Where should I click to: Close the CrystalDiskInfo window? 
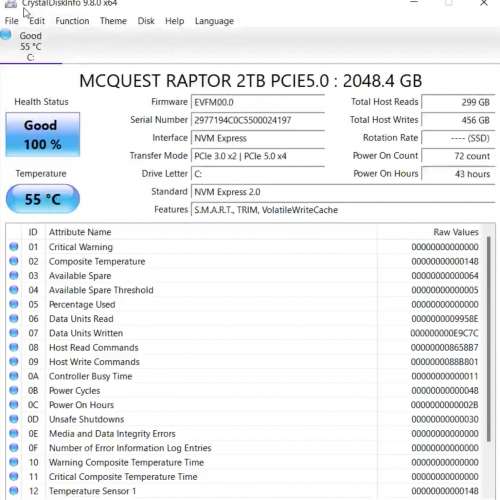click(484, 3)
